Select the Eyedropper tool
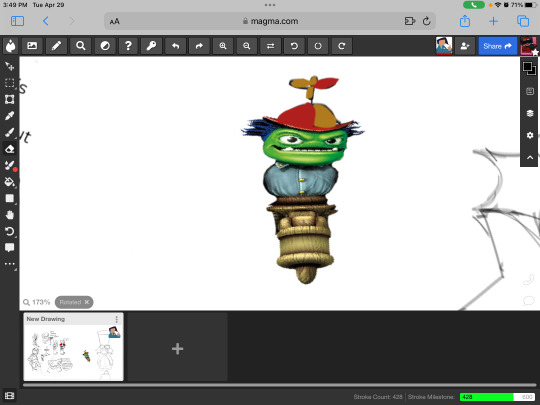 click(x=10, y=116)
